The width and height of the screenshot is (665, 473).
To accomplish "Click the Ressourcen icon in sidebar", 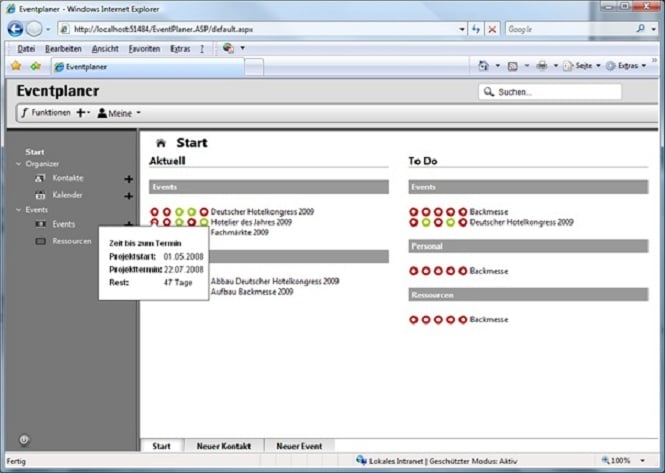I will pyautogui.click(x=40, y=241).
